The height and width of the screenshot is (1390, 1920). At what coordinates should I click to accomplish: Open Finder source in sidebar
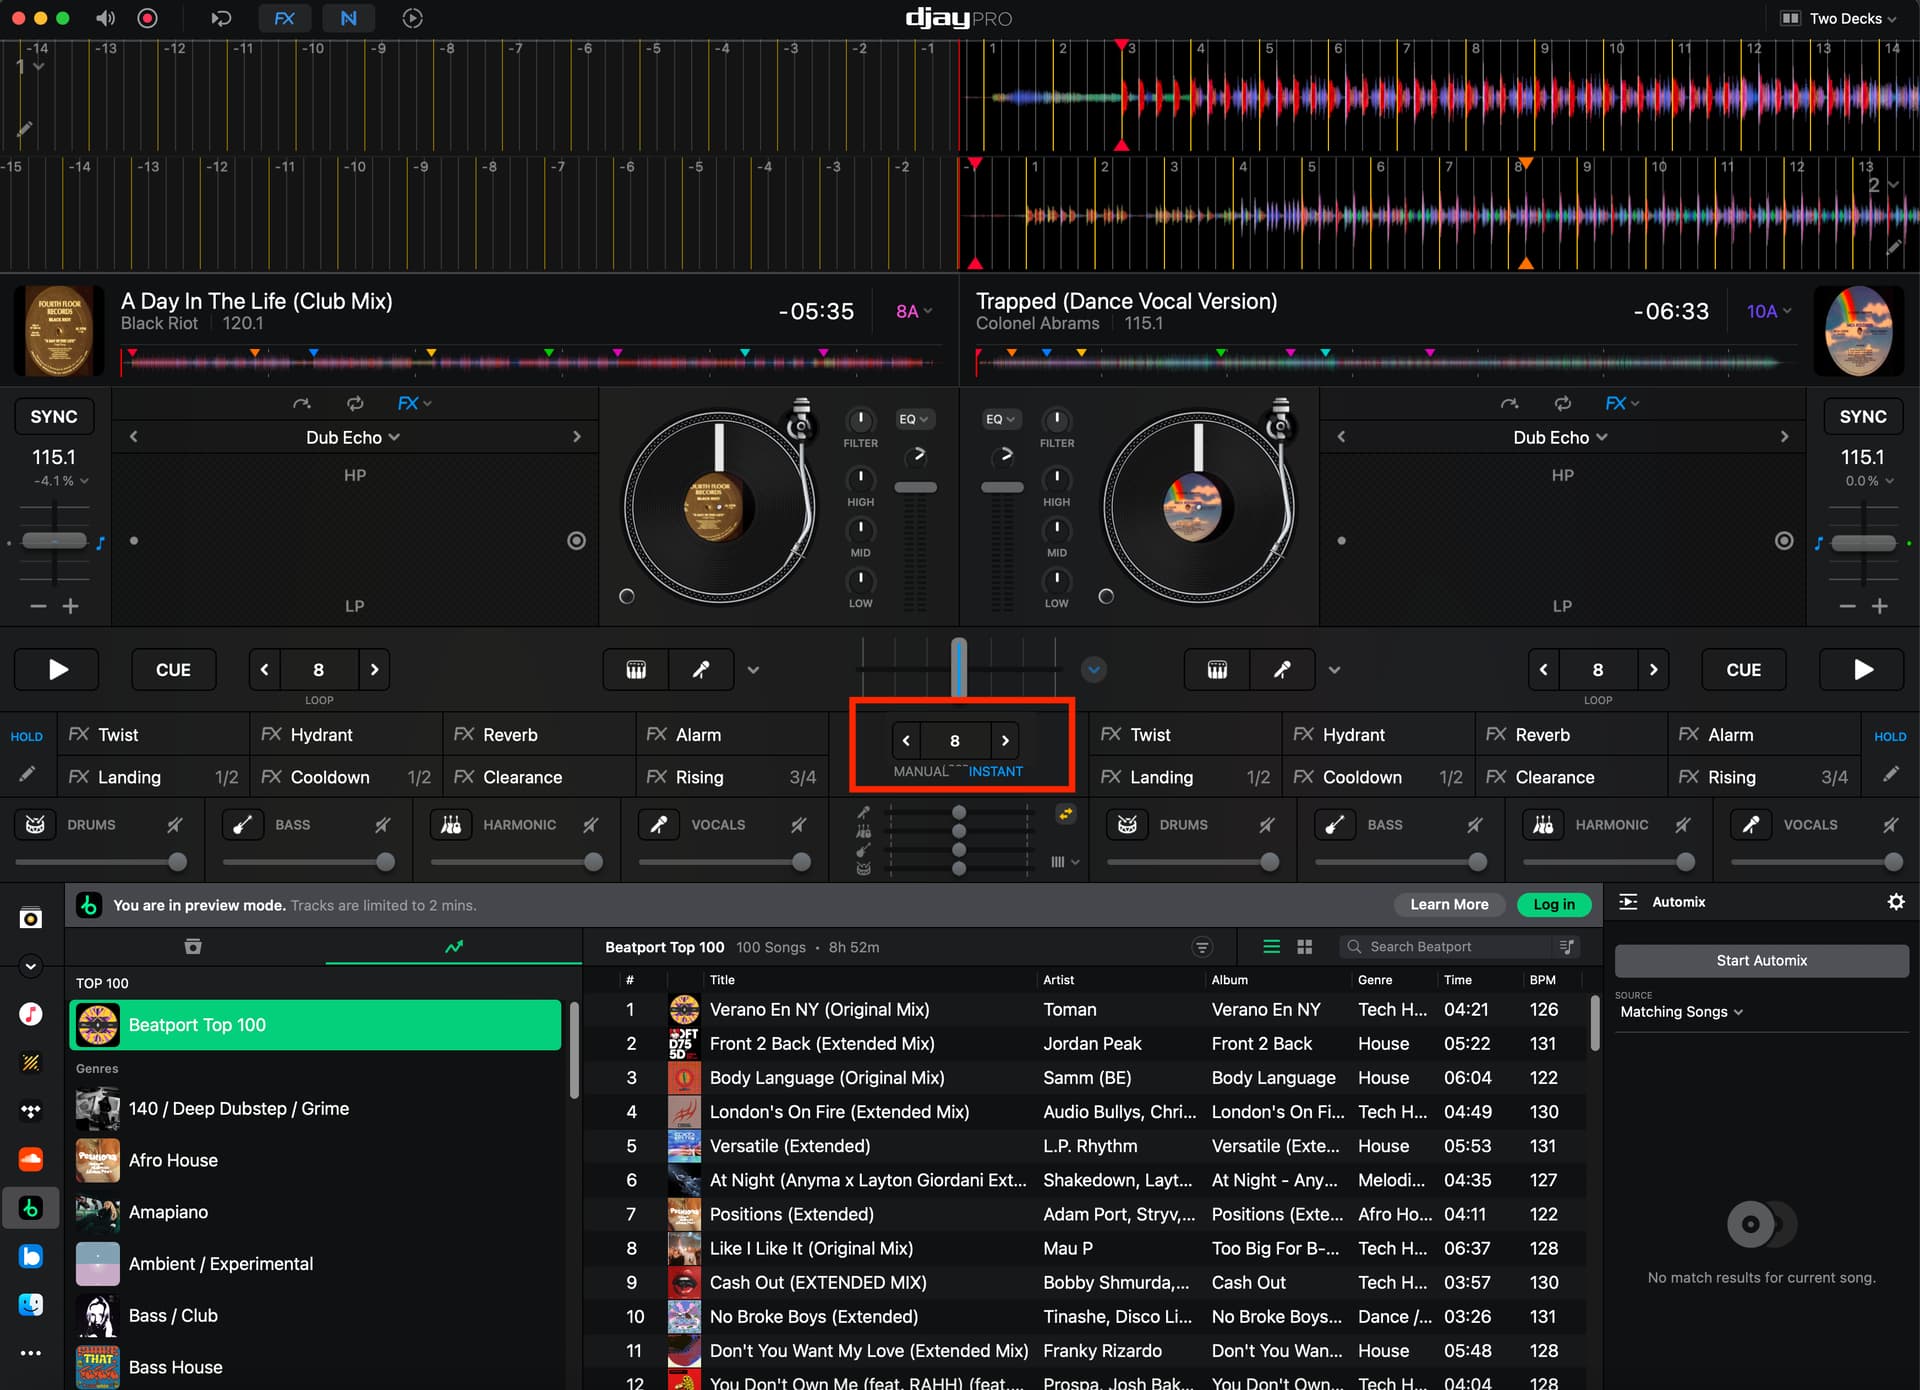(x=31, y=1304)
